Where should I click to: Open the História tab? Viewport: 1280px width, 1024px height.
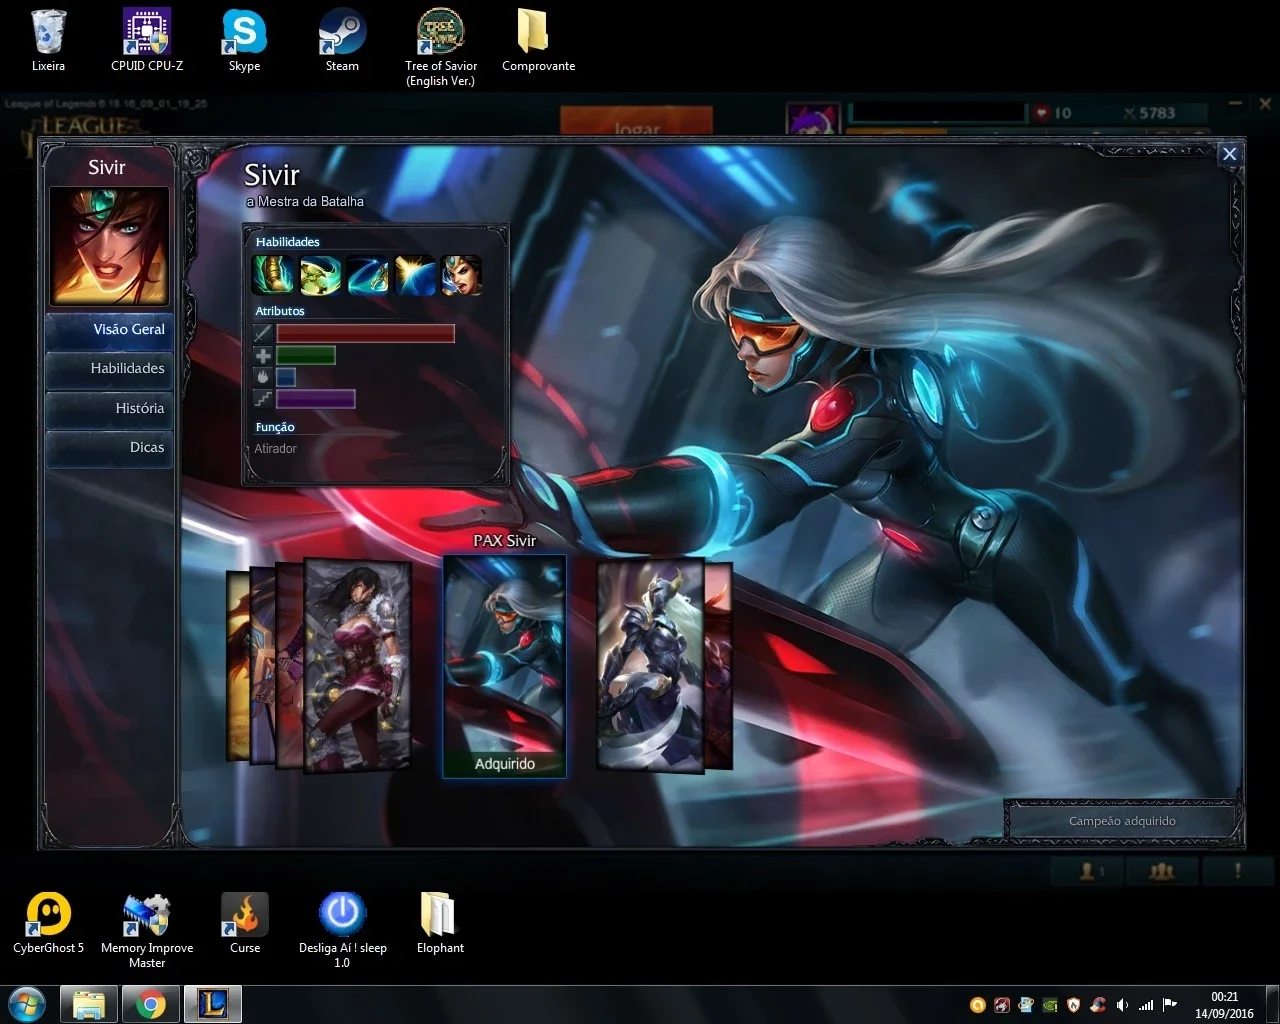point(109,409)
